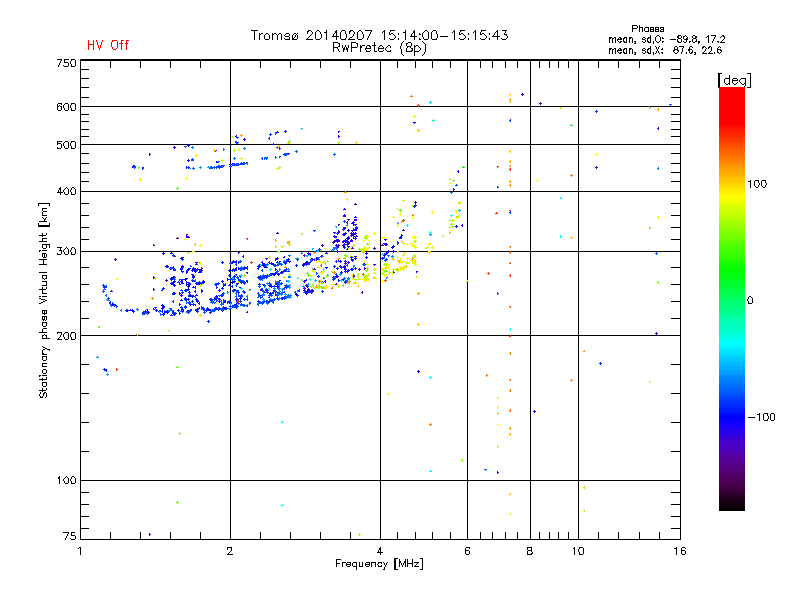Image resolution: width=800 pixels, height=600 pixels.
Task: Click the y-axis tick label '300'
Action: coord(66,252)
